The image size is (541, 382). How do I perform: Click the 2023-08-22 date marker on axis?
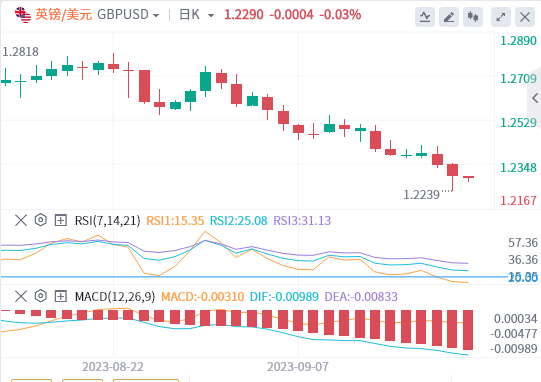coord(113,366)
